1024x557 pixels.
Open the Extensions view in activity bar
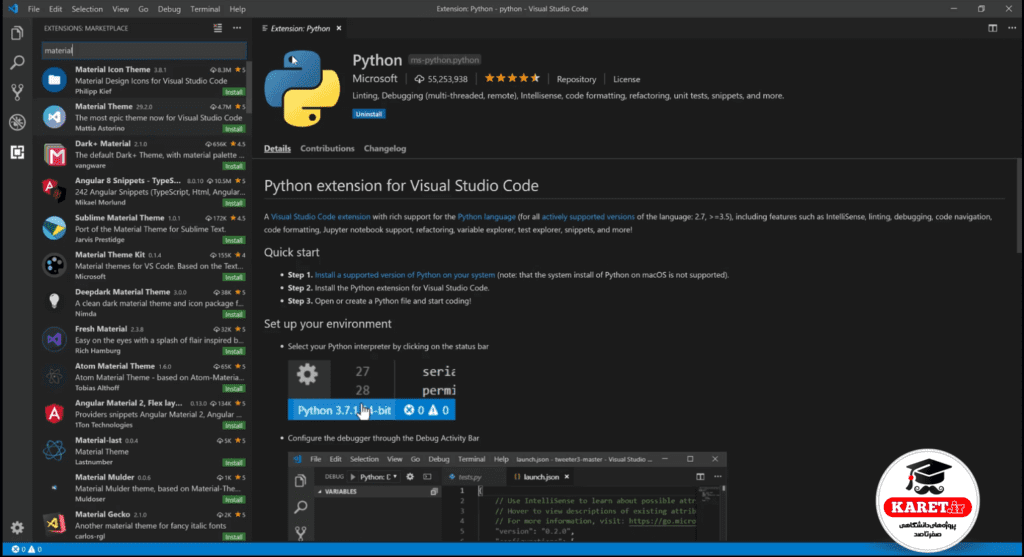coord(17,152)
